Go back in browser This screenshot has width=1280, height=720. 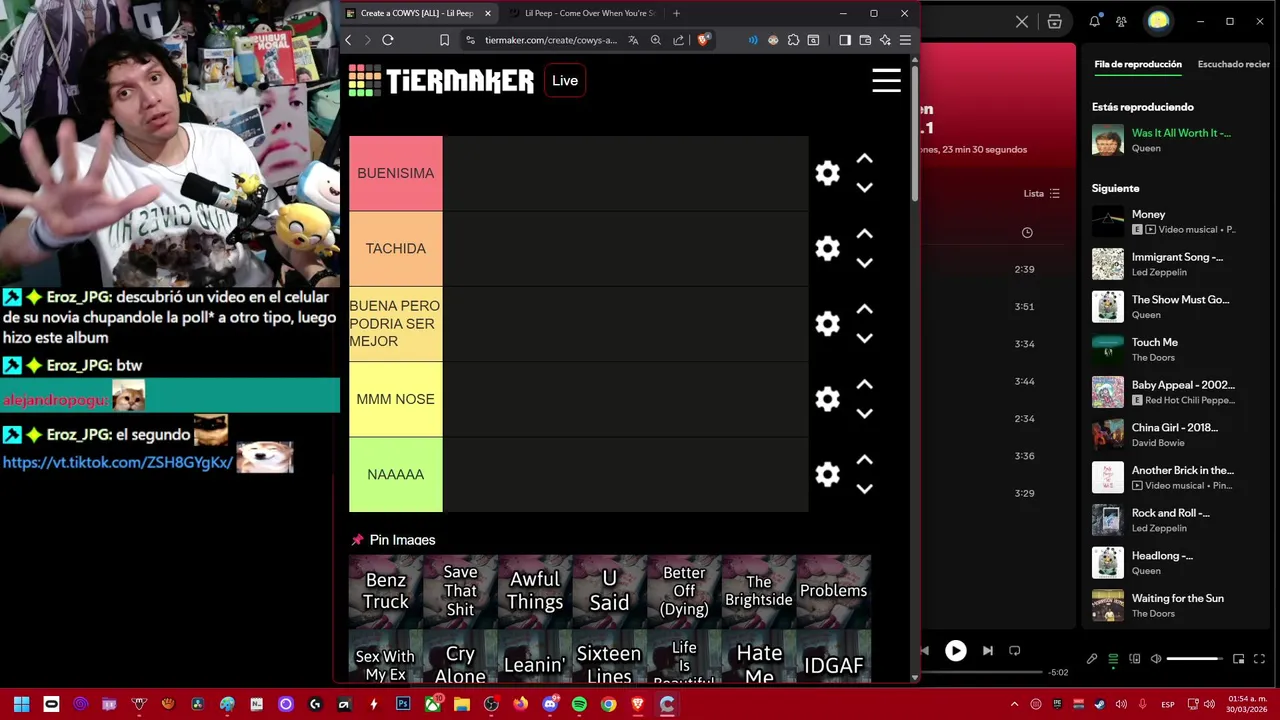348,40
